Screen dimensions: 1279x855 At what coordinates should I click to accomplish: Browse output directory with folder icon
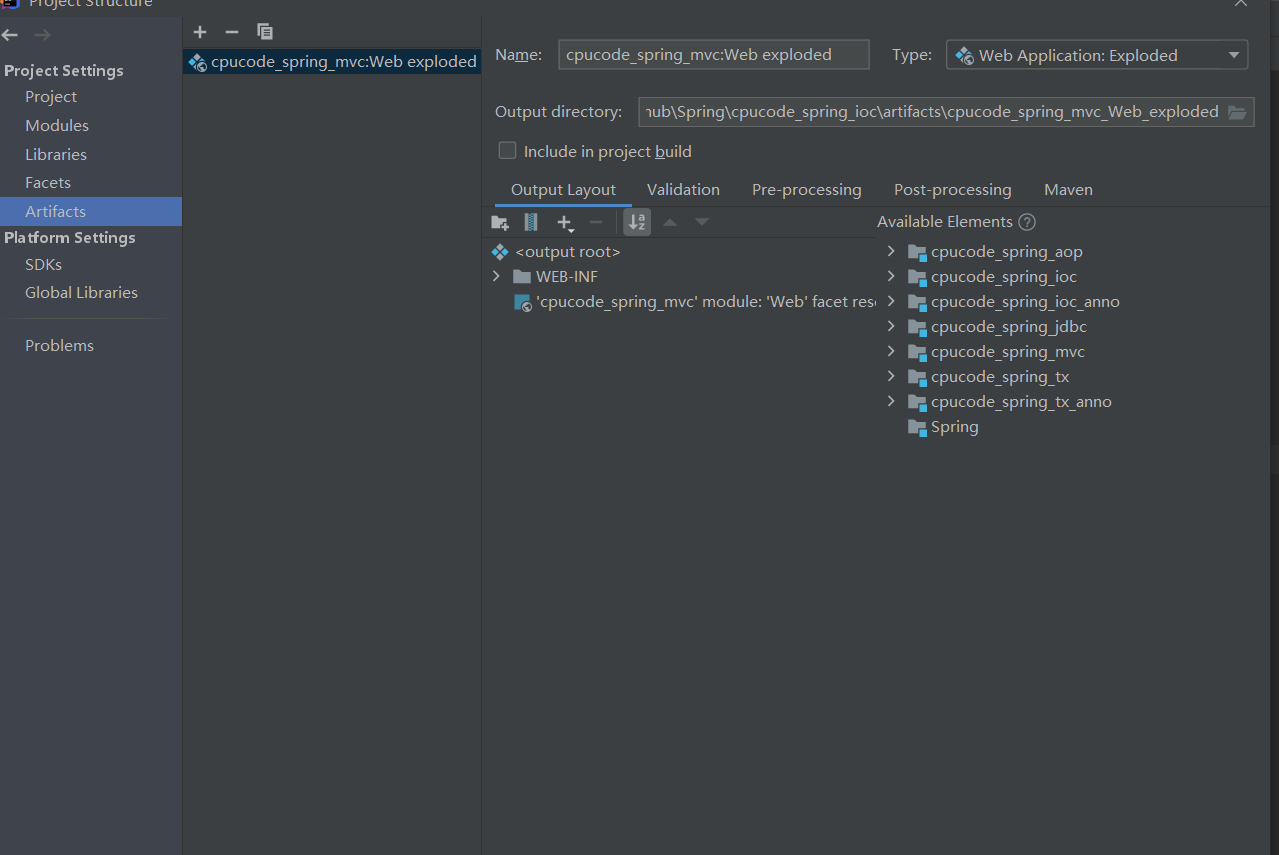[x=1237, y=112]
